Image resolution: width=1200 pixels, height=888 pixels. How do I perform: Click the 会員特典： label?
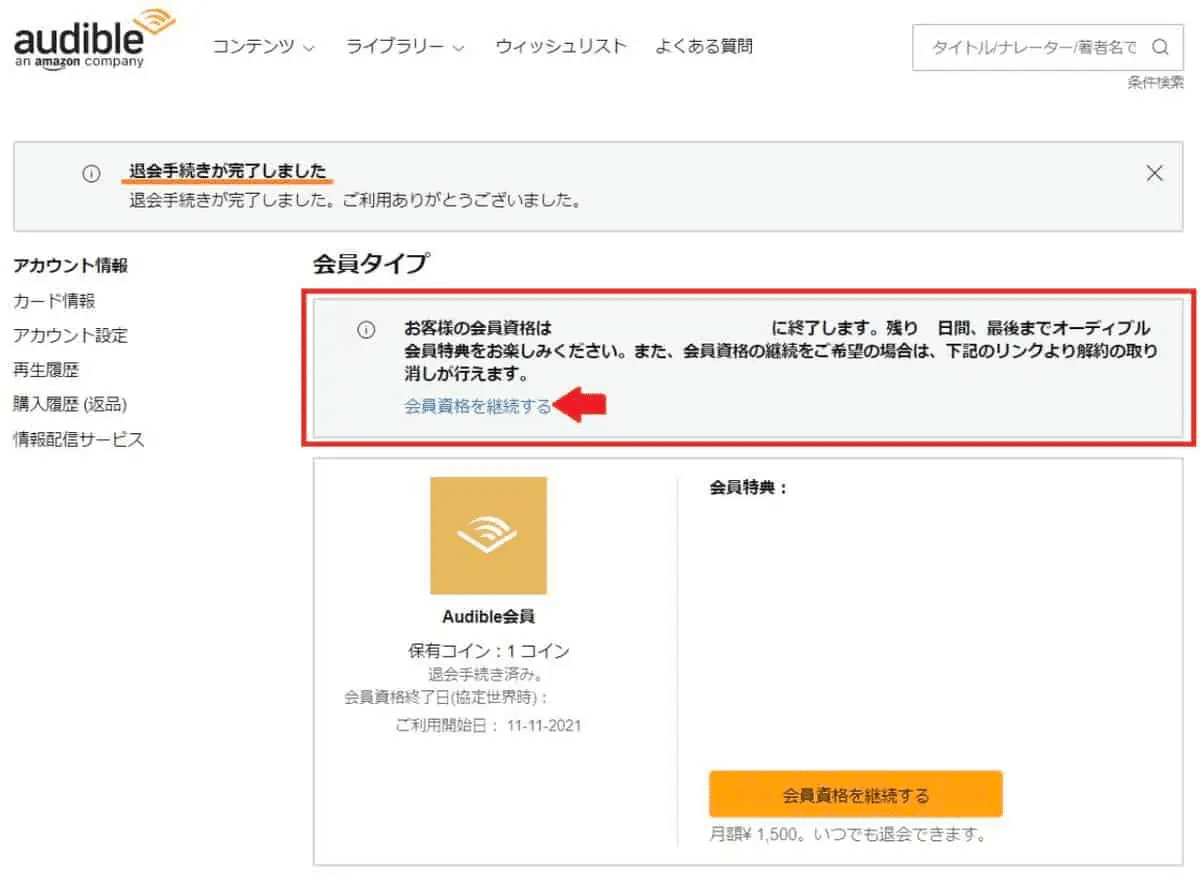click(749, 488)
